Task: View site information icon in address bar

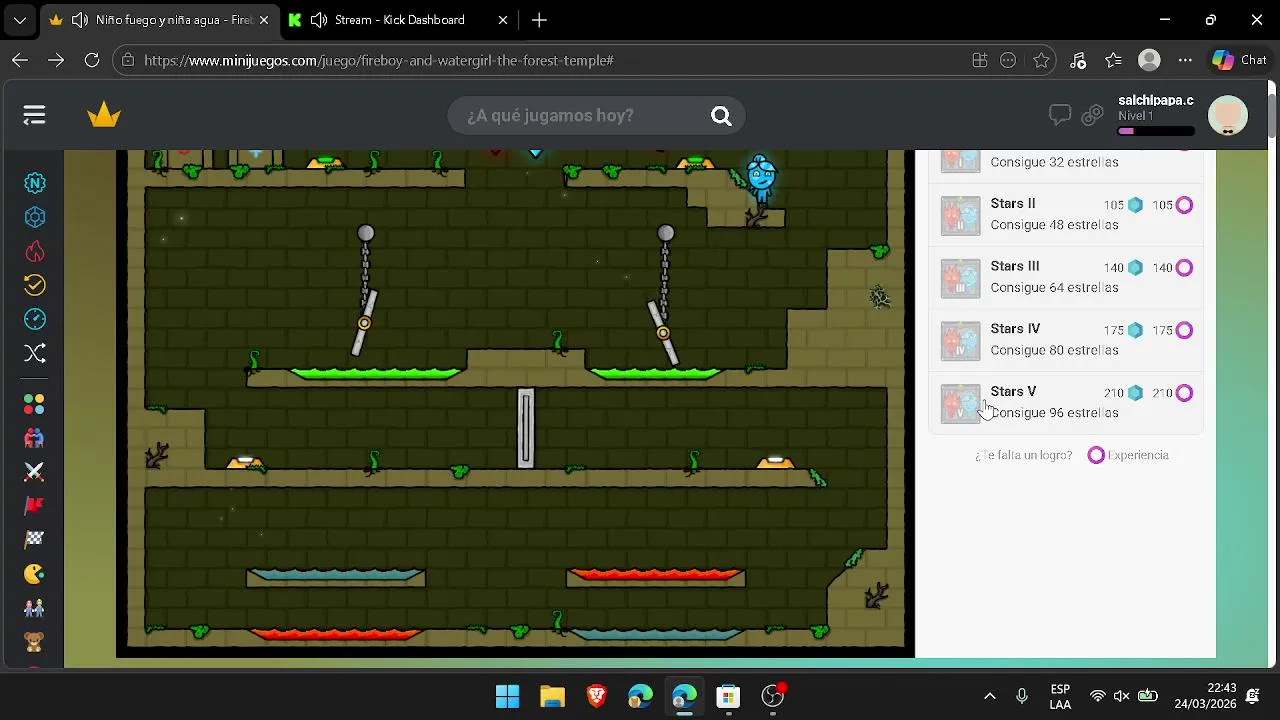Action: [127, 60]
